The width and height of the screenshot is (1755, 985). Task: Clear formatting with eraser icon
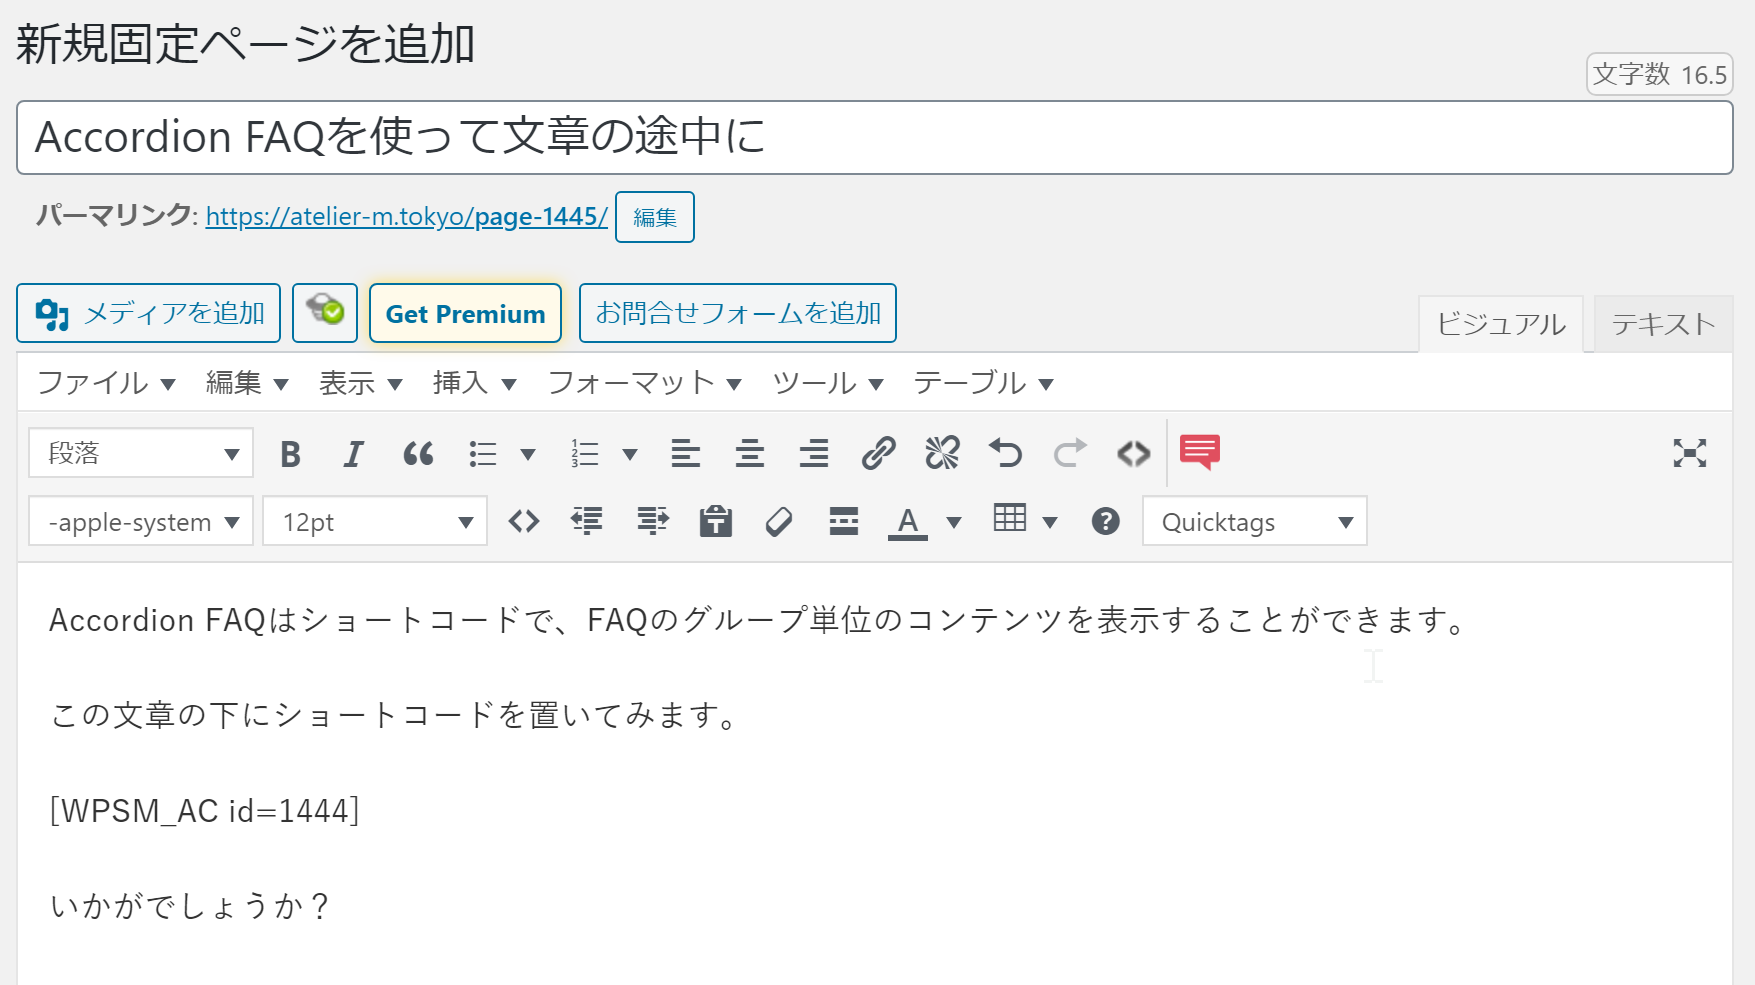[779, 522]
